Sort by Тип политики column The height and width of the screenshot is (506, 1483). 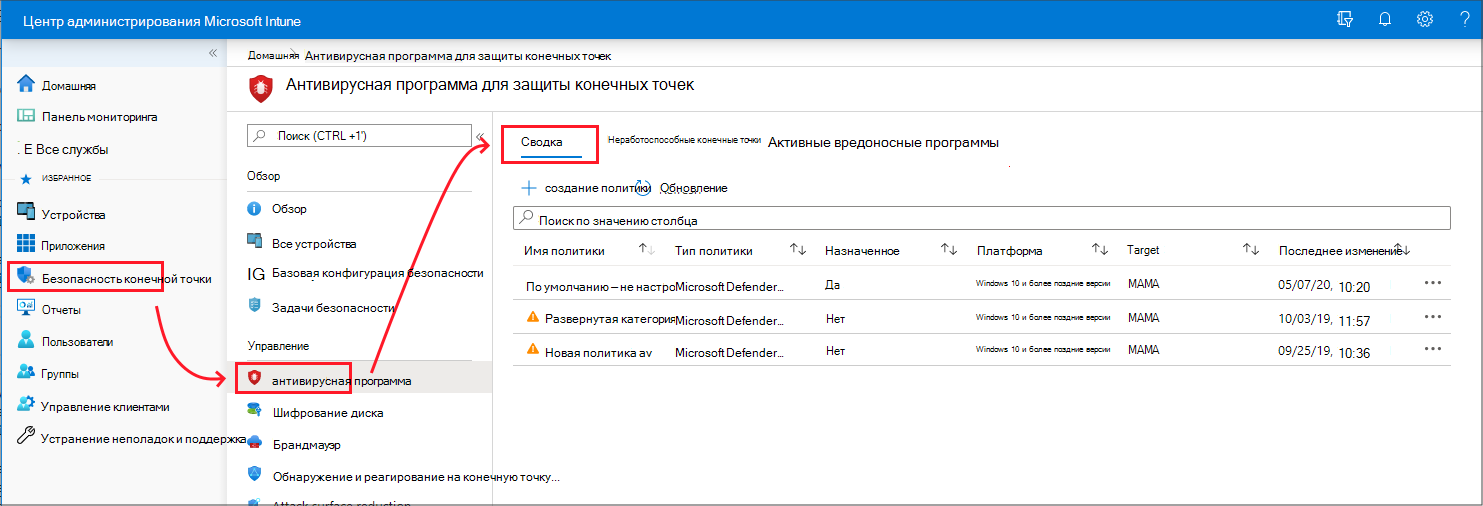coord(798,250)
